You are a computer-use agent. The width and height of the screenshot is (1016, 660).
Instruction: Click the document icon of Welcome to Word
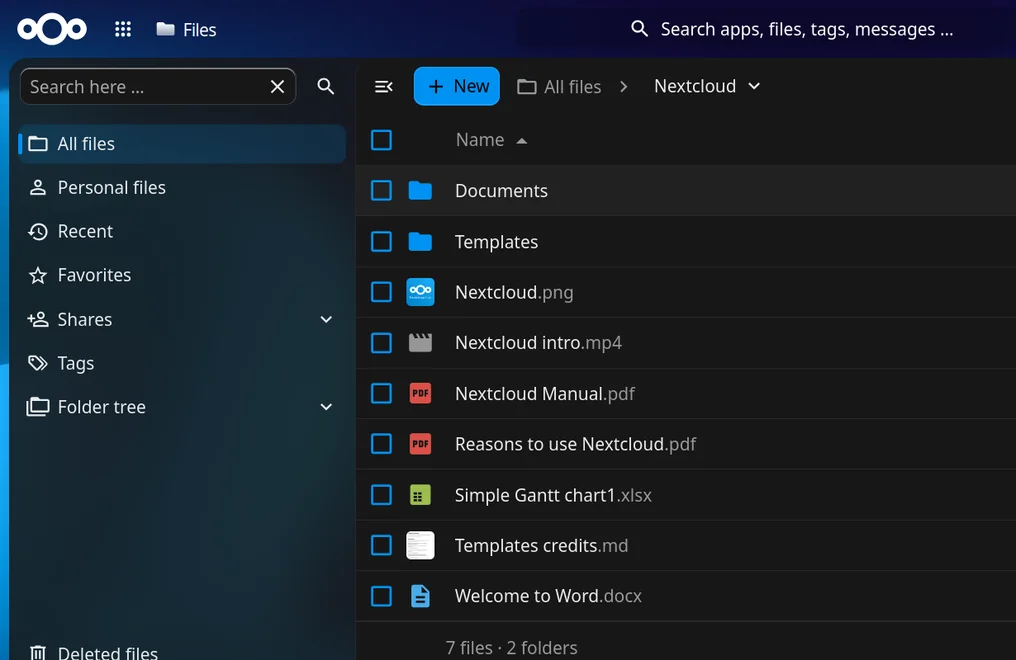click(x=421, y=596)
